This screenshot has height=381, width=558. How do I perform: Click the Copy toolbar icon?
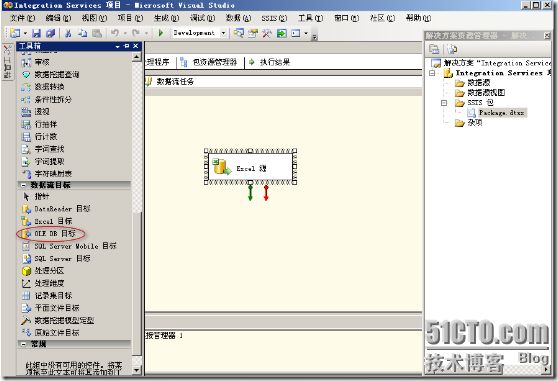coord(83,33)
